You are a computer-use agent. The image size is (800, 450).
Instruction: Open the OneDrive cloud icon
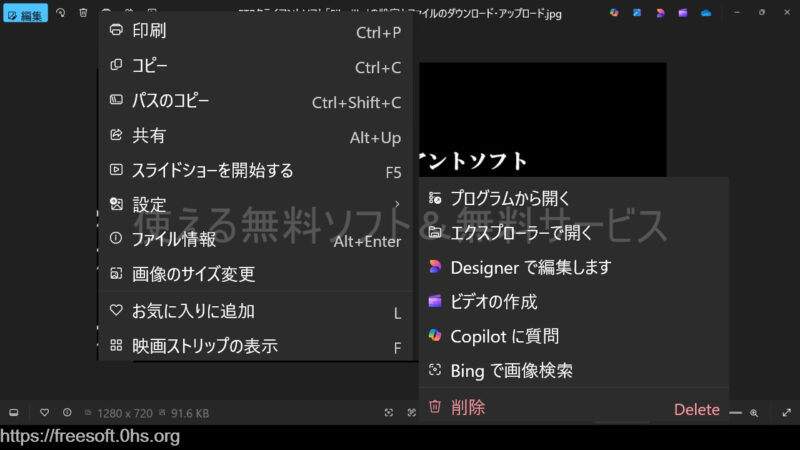tap(706, 13)
